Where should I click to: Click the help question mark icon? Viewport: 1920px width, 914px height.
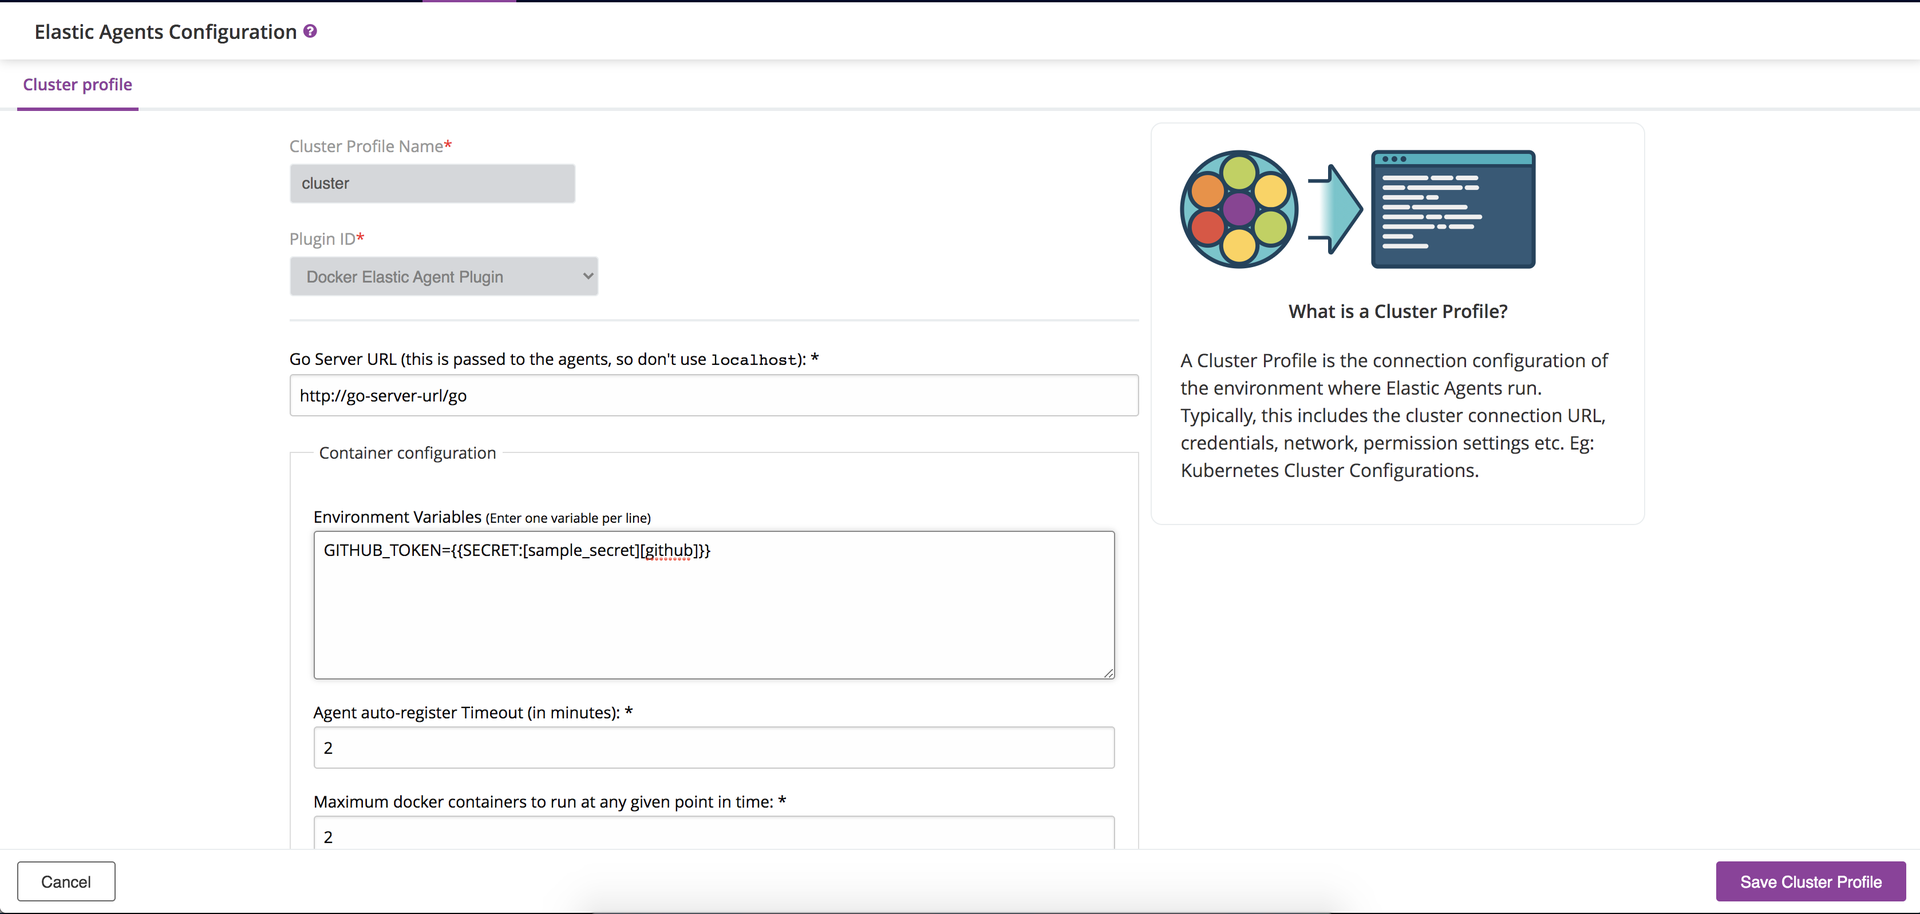click(x=310, y=31)
